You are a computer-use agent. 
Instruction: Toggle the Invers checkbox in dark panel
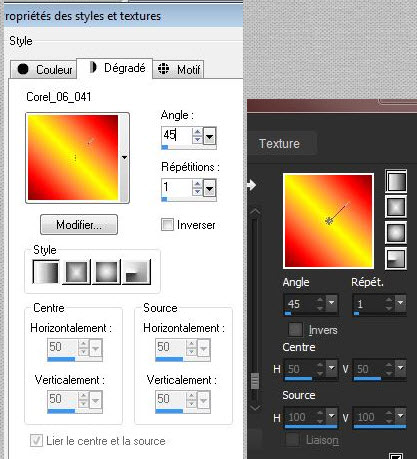click(x=295, y=330)
